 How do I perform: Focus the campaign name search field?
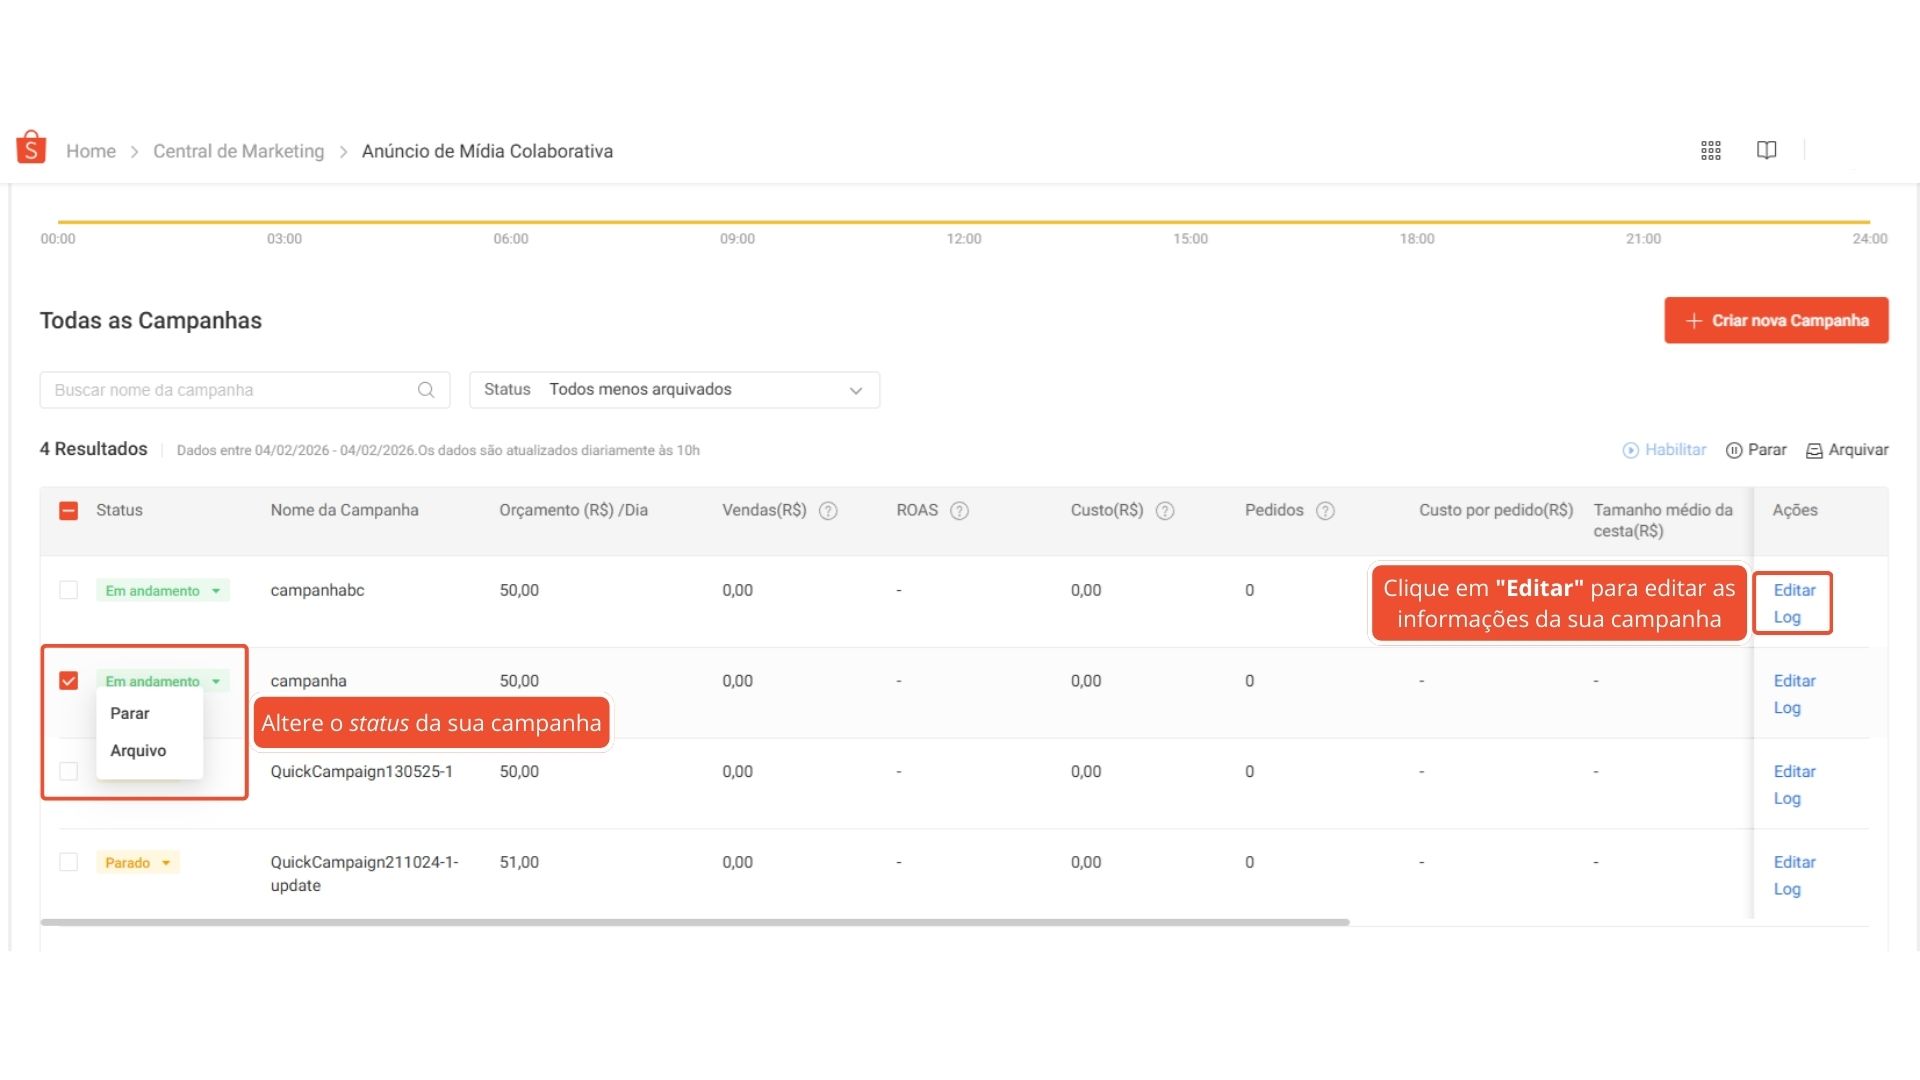[230, 390]
